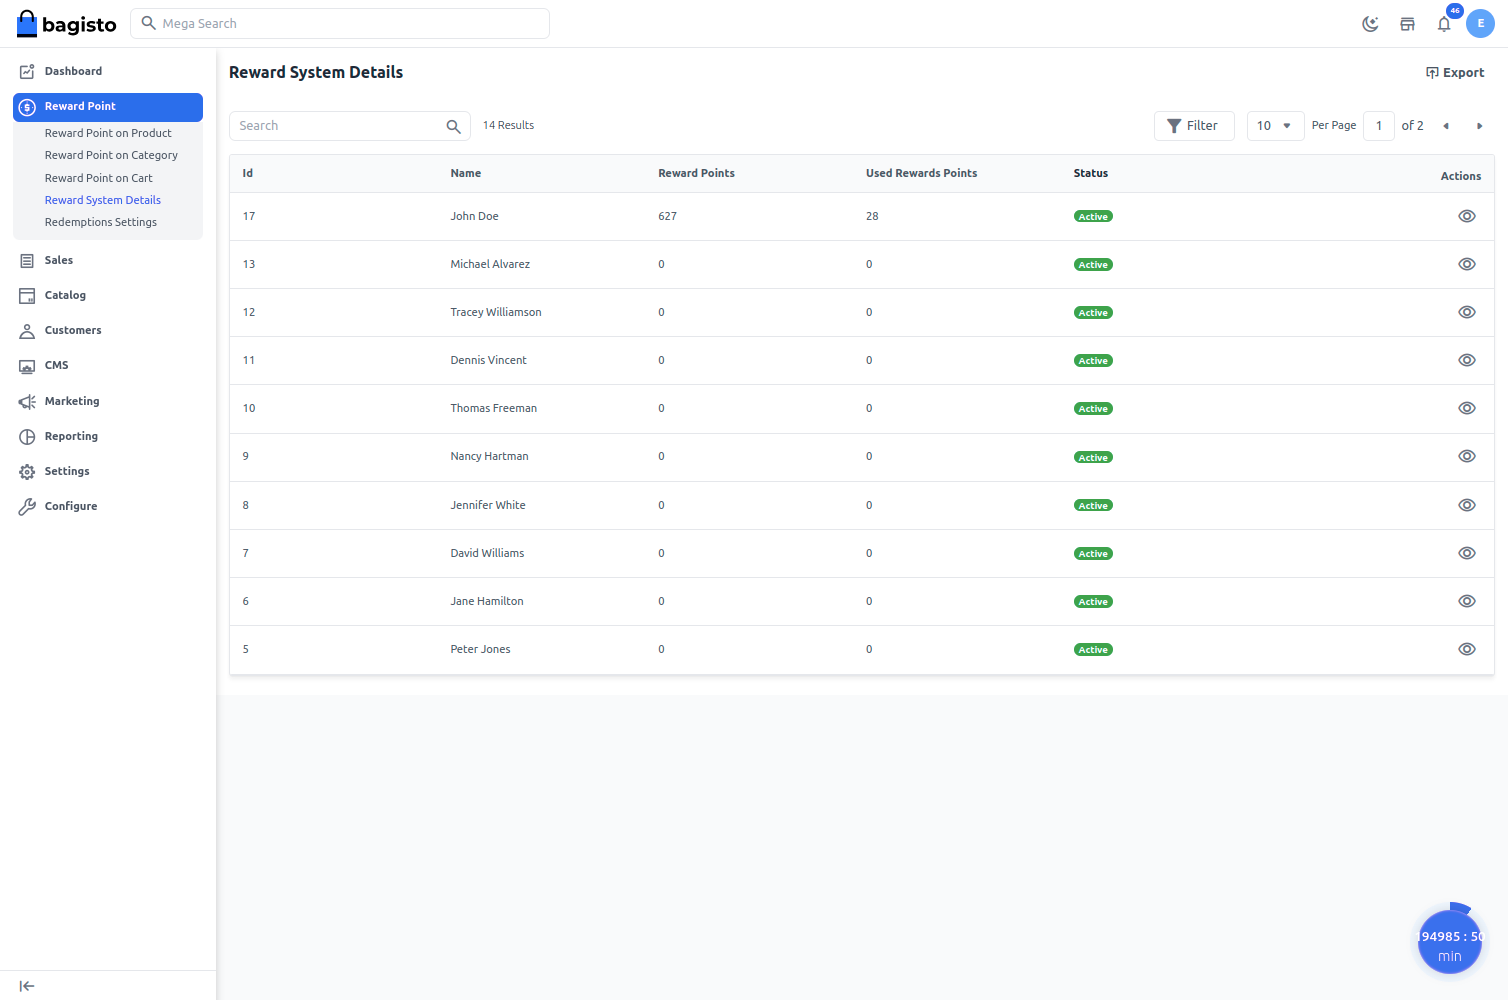Click the page number input
1508x1000 pixels.
[1379, 126]
